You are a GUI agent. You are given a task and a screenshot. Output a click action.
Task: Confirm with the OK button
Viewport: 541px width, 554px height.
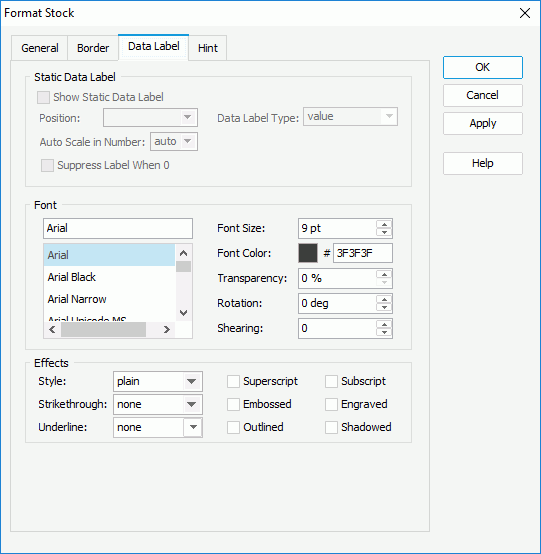[x=483, y=67]
